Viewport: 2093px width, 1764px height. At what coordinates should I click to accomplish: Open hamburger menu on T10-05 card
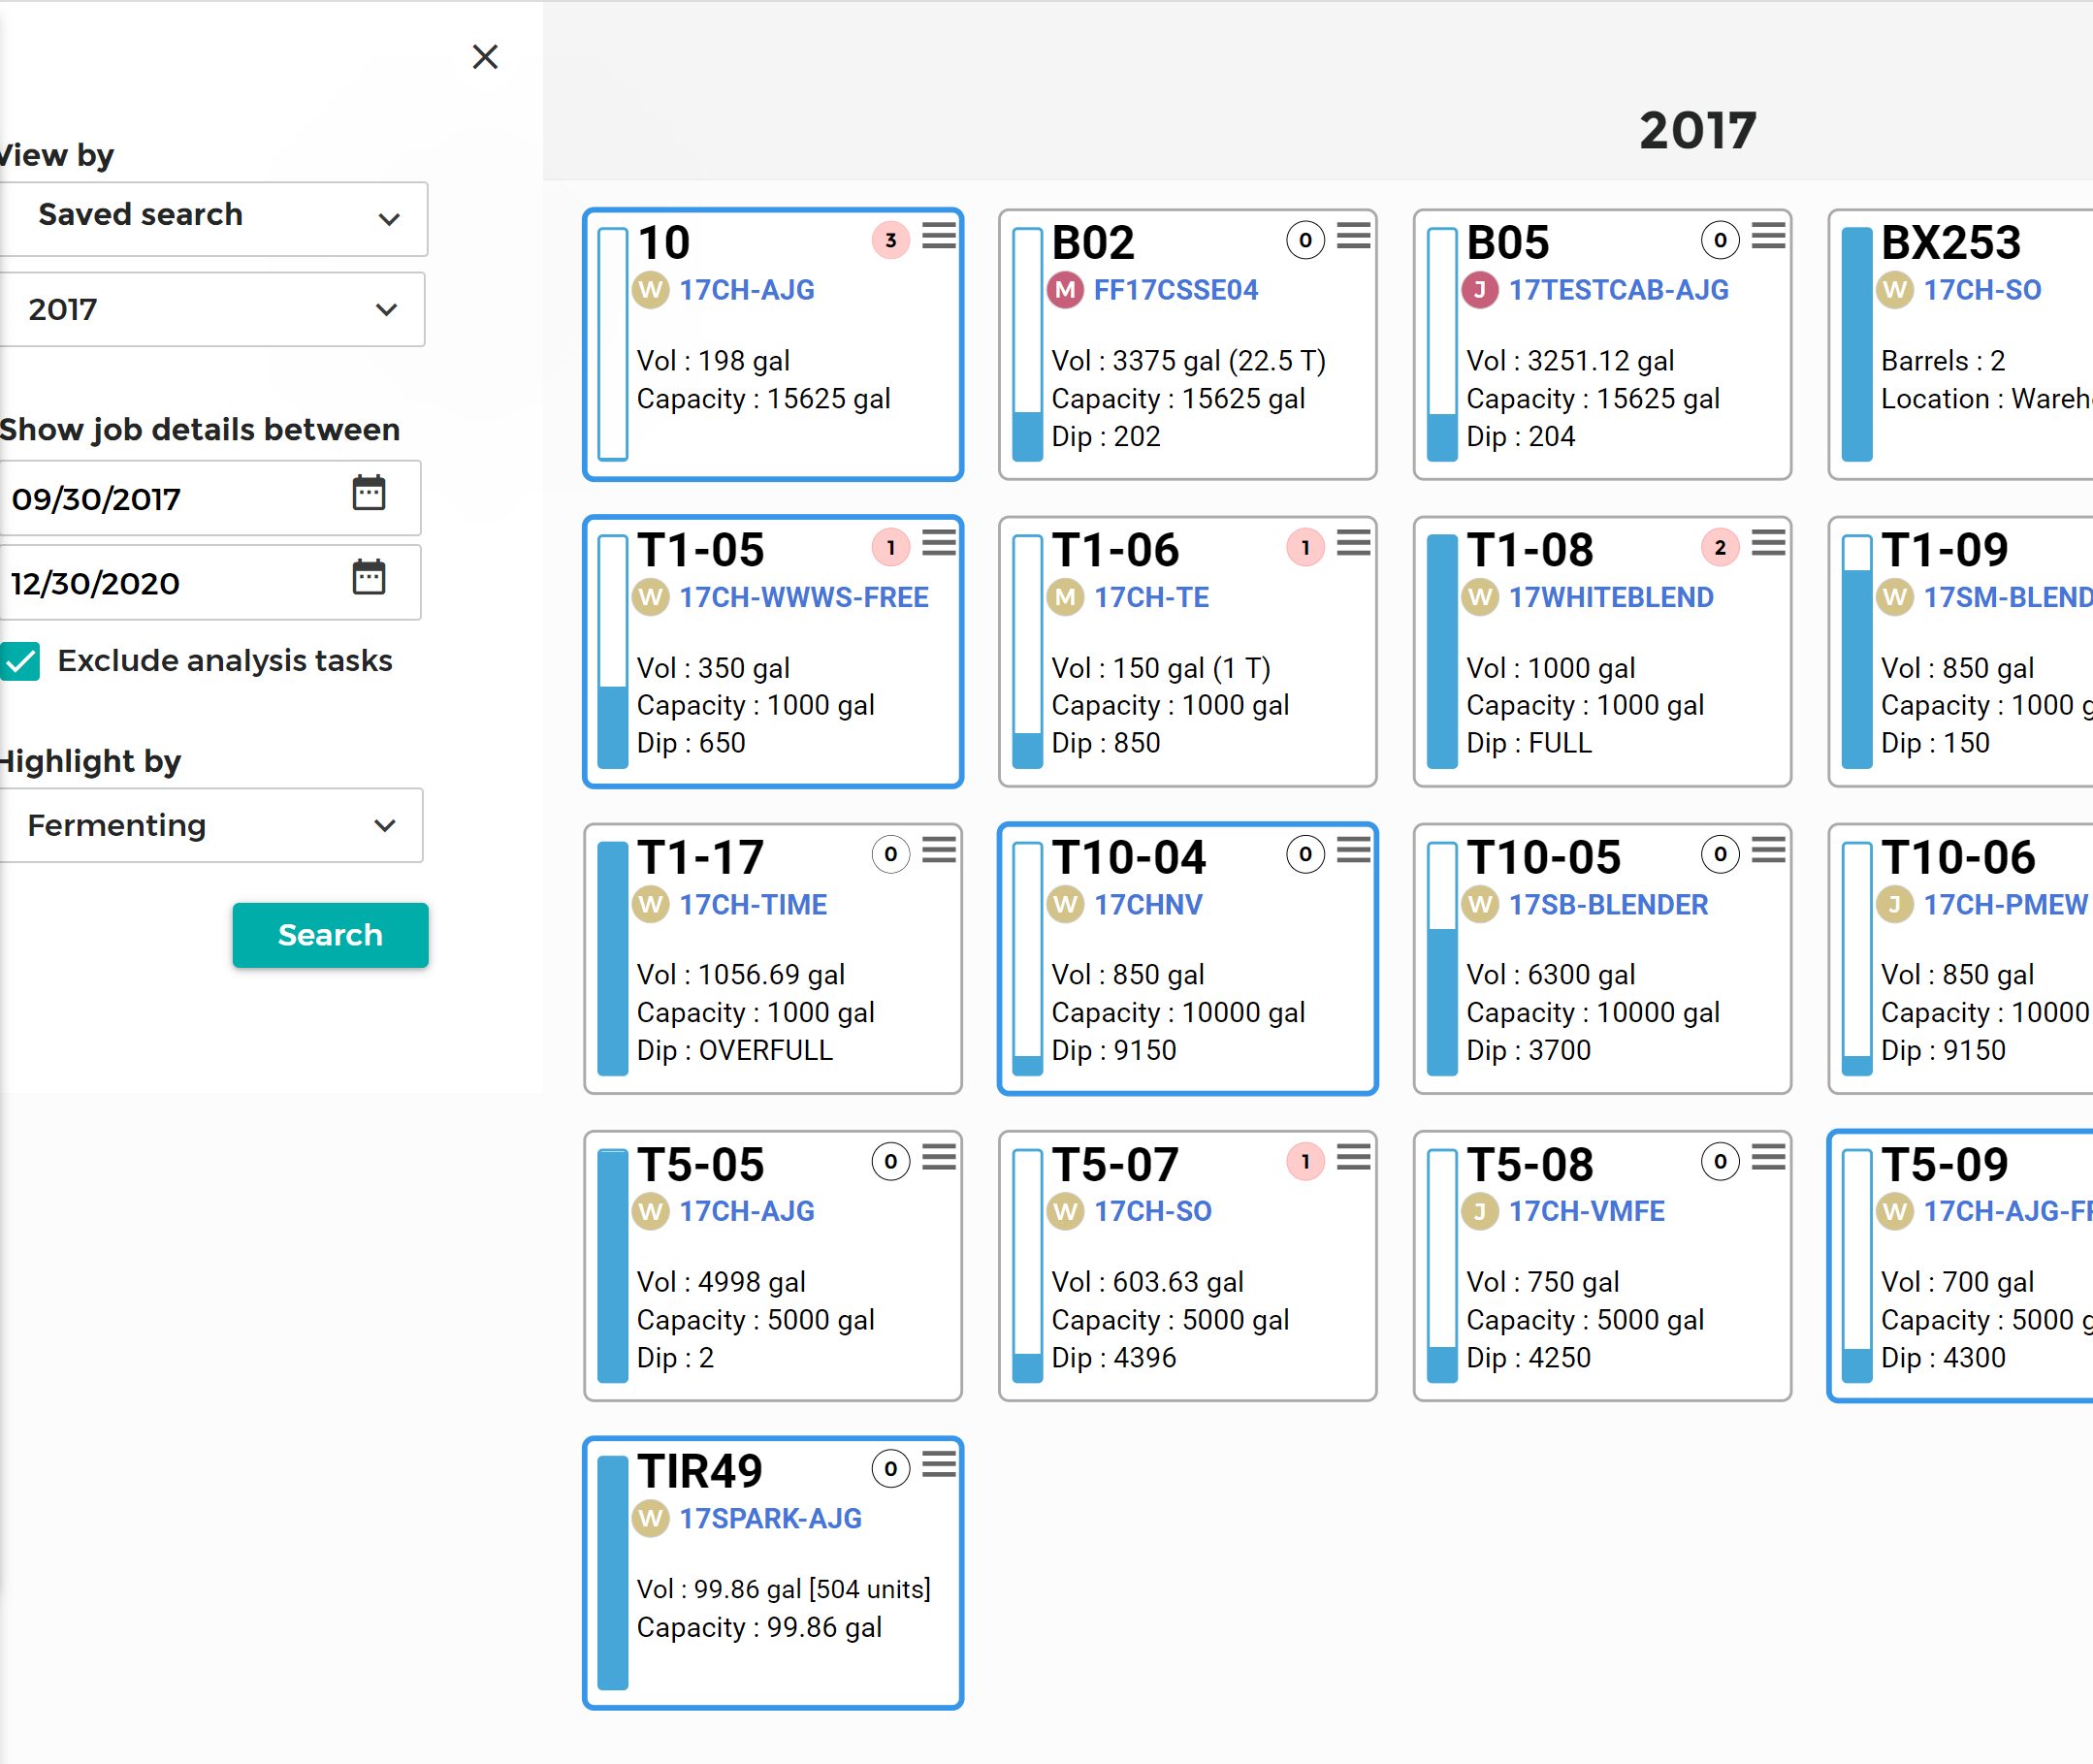[1769, 851]
